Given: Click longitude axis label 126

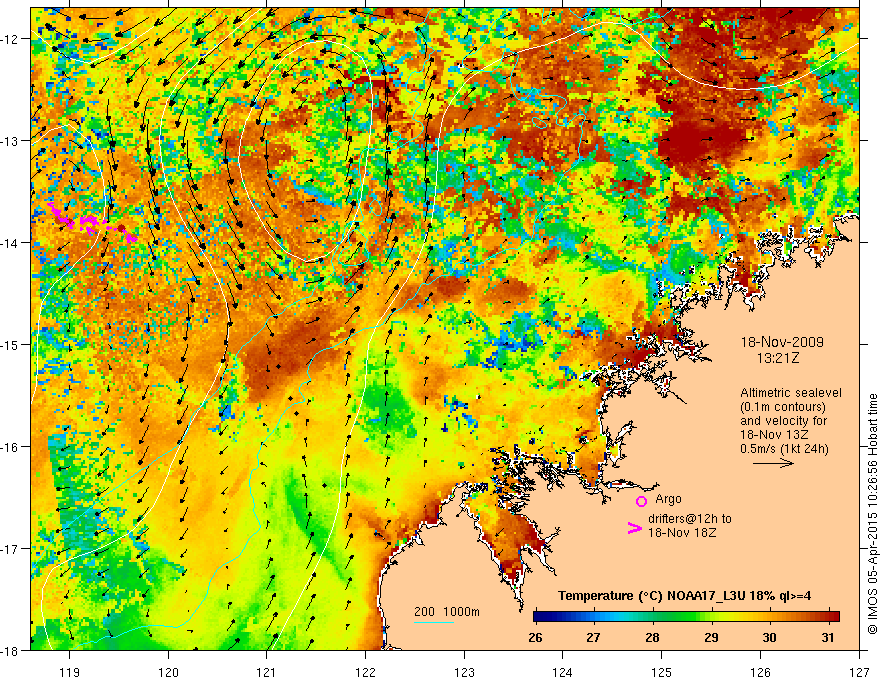Looking at the screenshot, I should (x=760, y=672).
